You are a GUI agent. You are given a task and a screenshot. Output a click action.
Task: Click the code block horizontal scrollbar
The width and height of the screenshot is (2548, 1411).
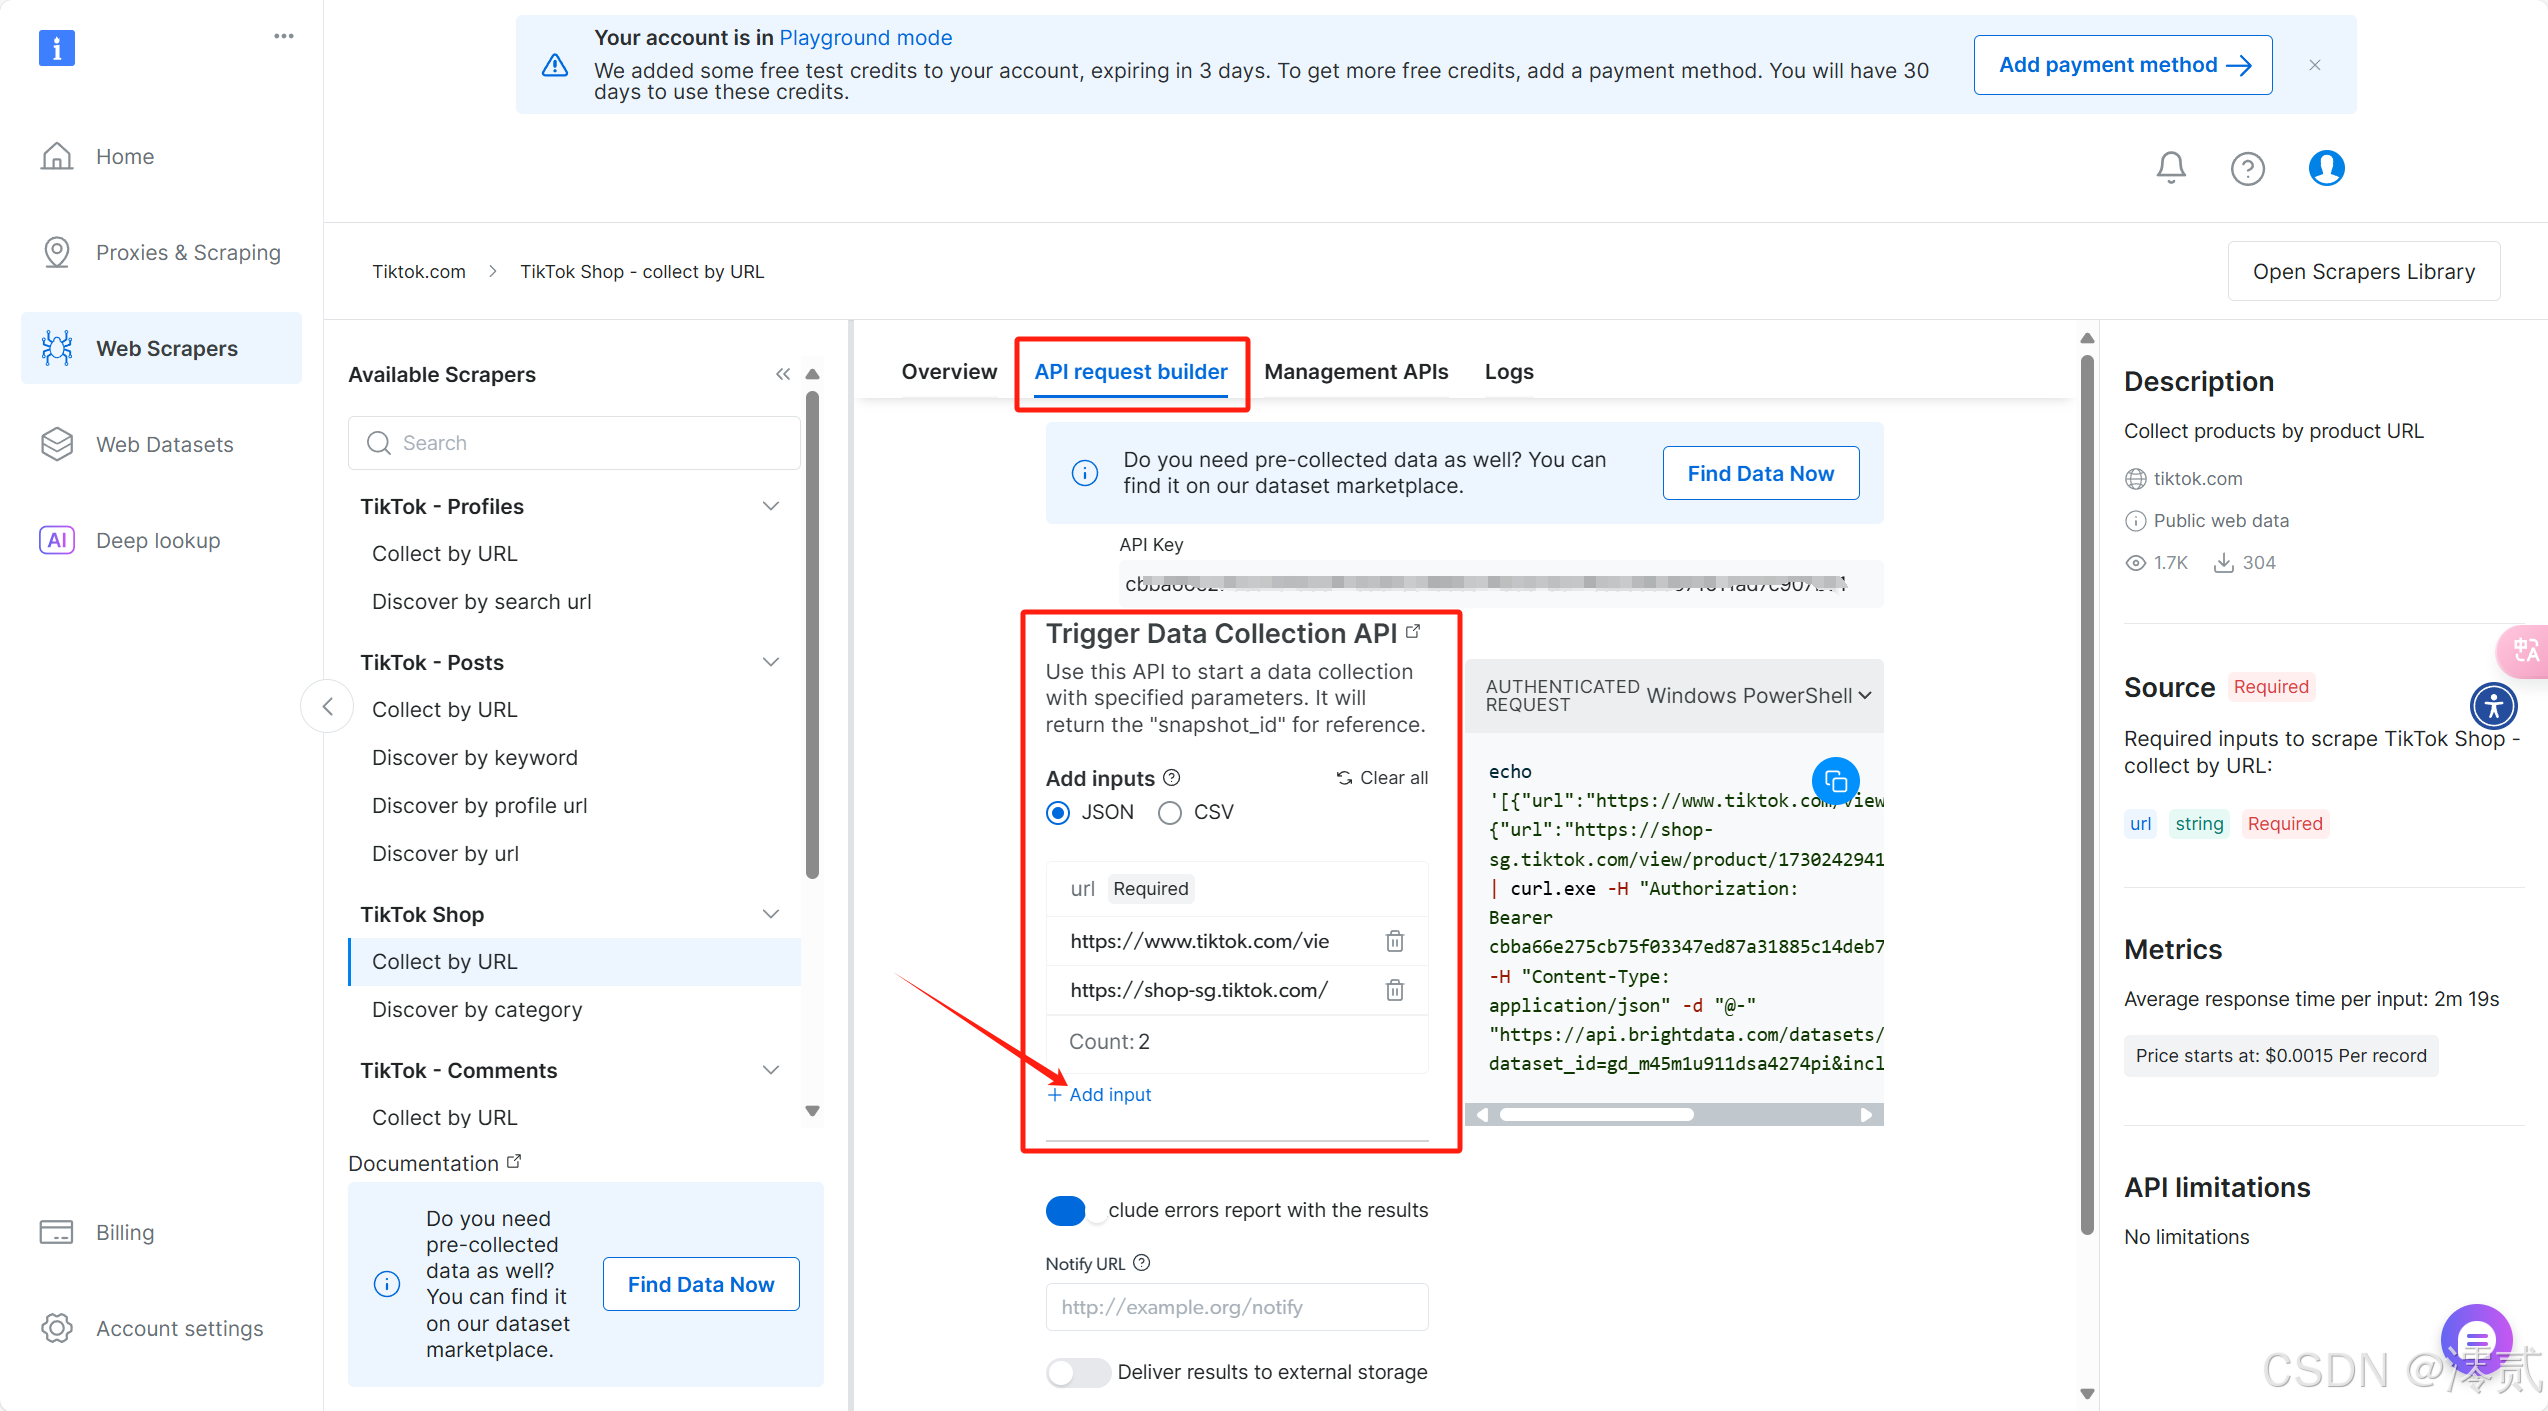coord(1596,1114)
